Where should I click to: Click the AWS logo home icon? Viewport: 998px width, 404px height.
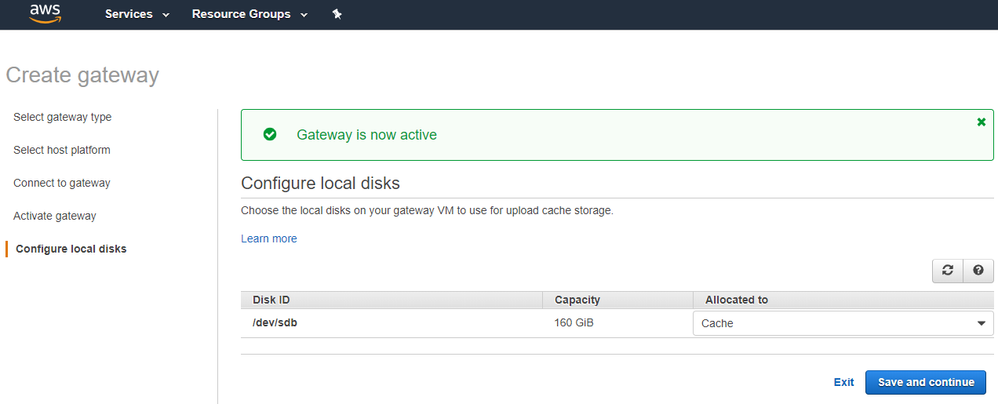point(46,14)
